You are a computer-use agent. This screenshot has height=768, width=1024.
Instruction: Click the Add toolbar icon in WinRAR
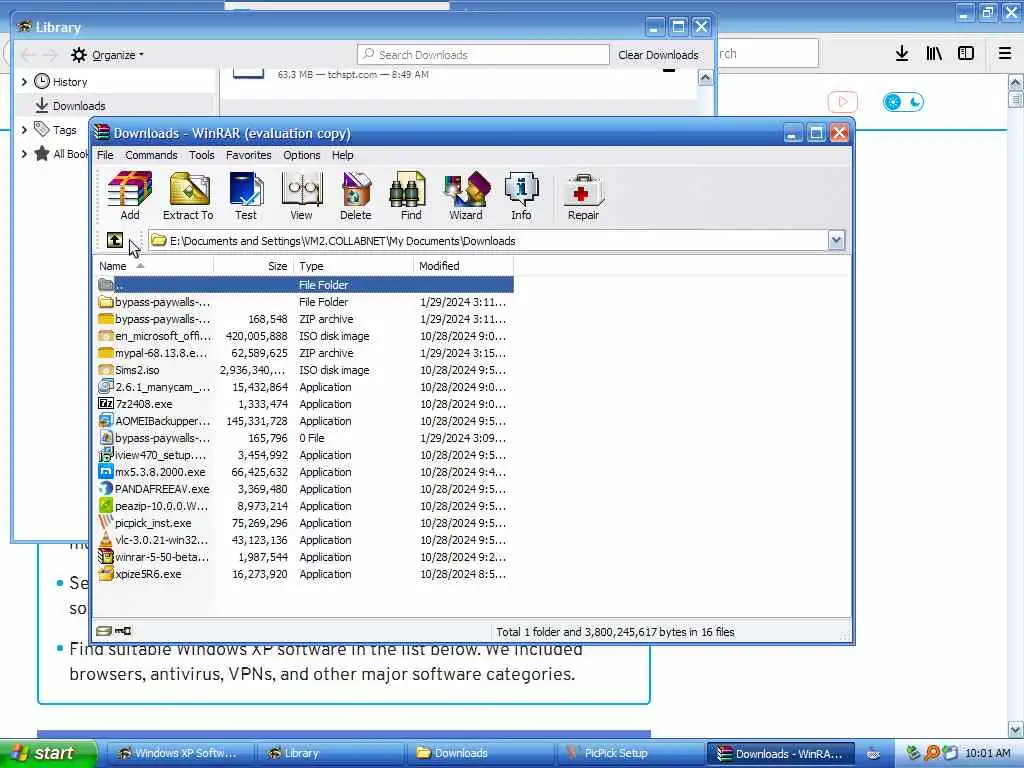(x=130, y=196)
